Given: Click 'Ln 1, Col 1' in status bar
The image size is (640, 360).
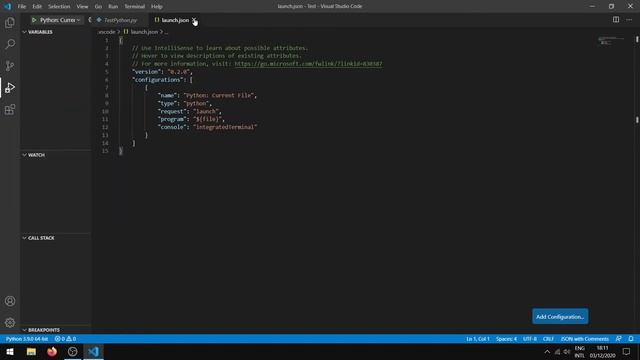Looking at the screenshot, I should click(478, 339).
